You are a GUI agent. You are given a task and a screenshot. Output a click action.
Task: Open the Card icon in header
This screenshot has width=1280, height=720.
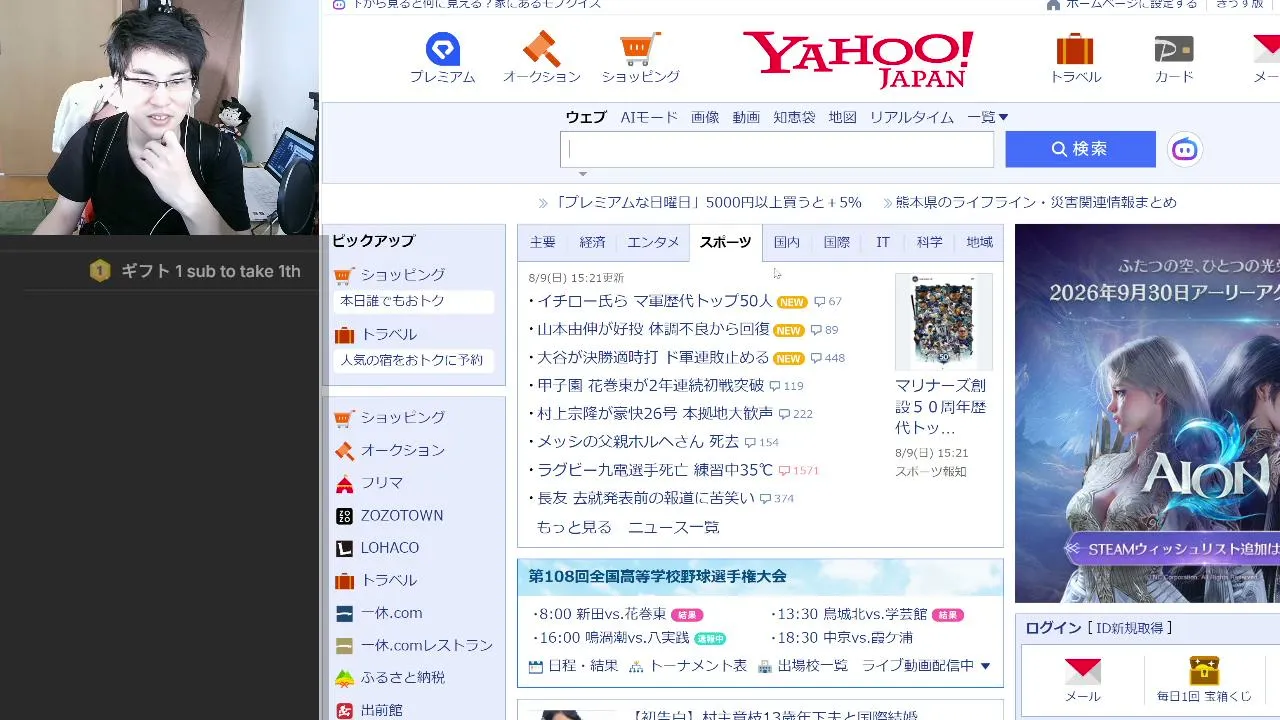1174,48
